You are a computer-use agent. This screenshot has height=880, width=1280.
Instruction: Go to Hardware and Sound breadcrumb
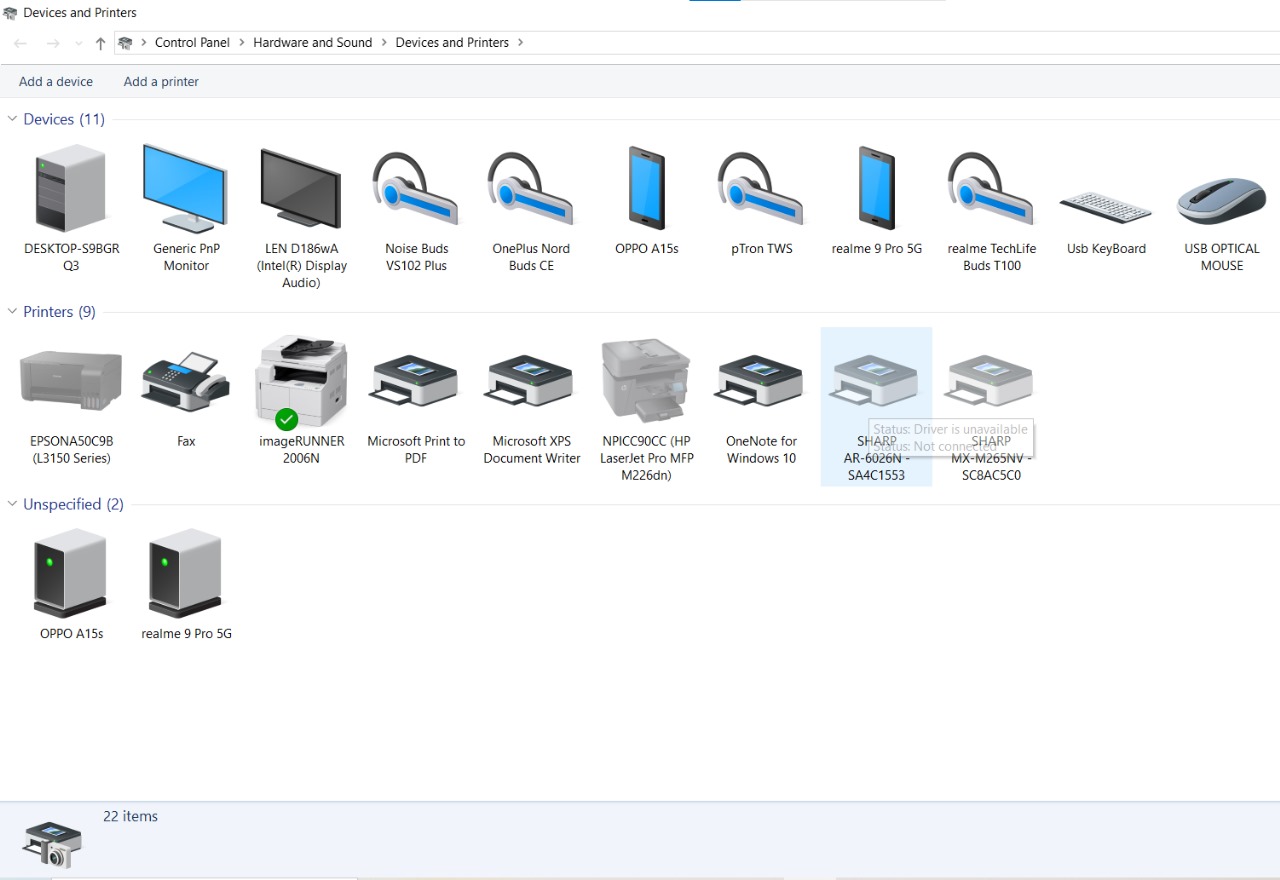point(312,43)
